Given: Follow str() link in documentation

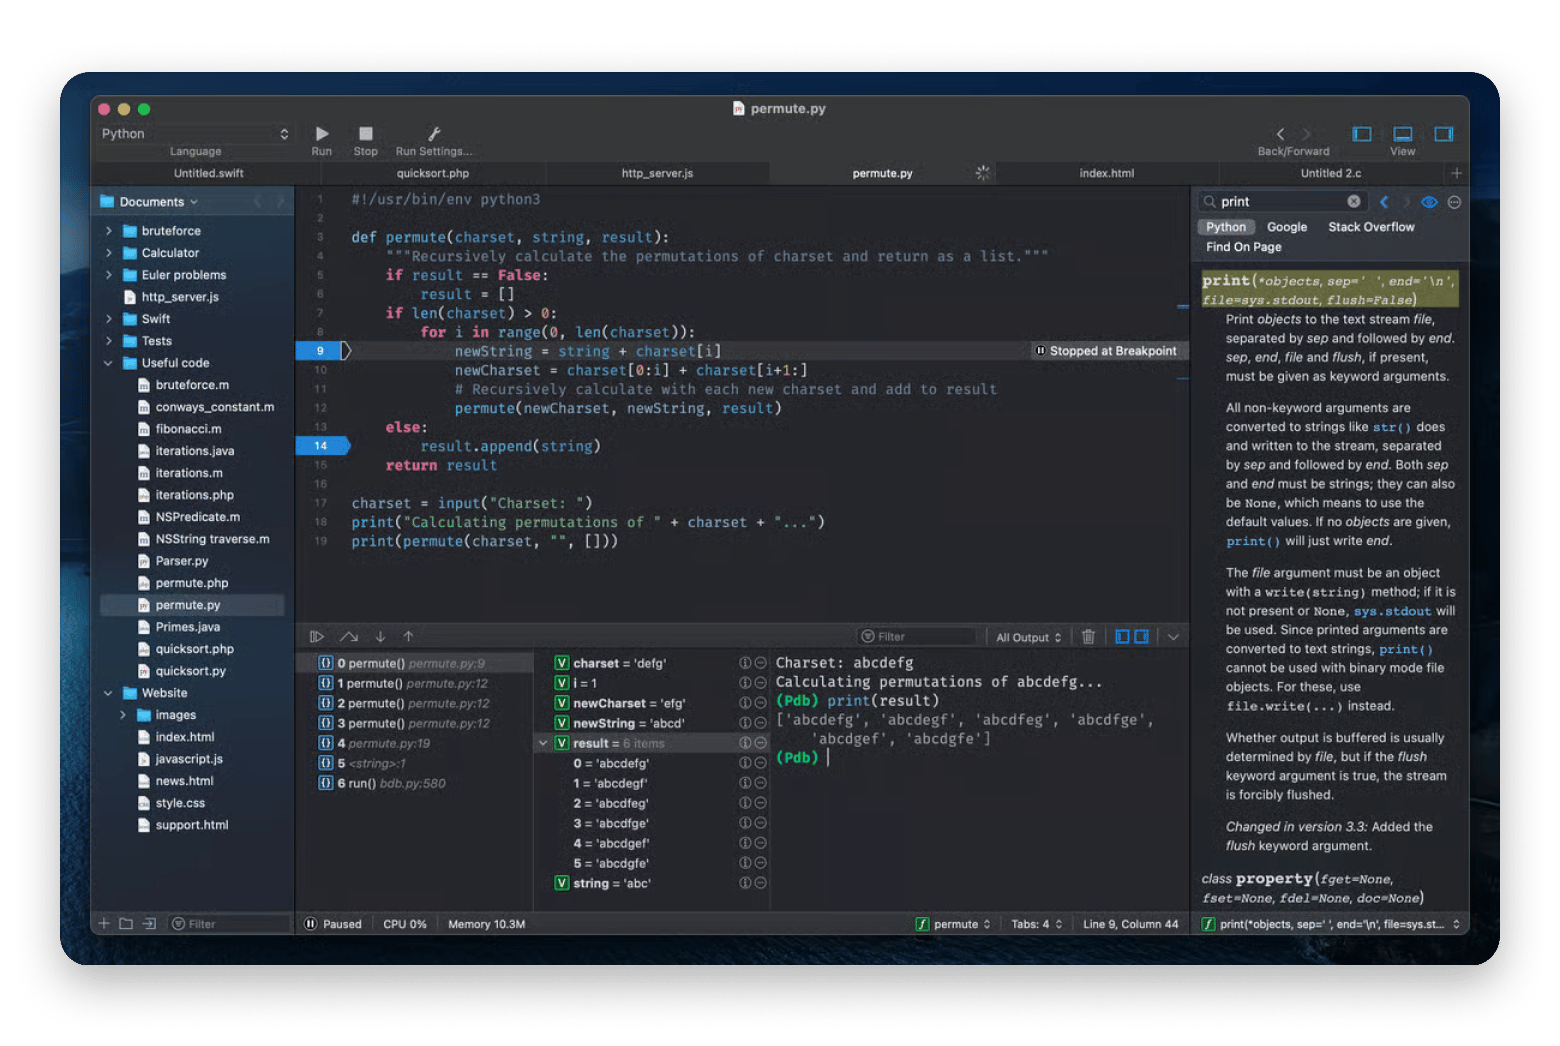Looking at the screenshot, I should [x=1391, y=427].
